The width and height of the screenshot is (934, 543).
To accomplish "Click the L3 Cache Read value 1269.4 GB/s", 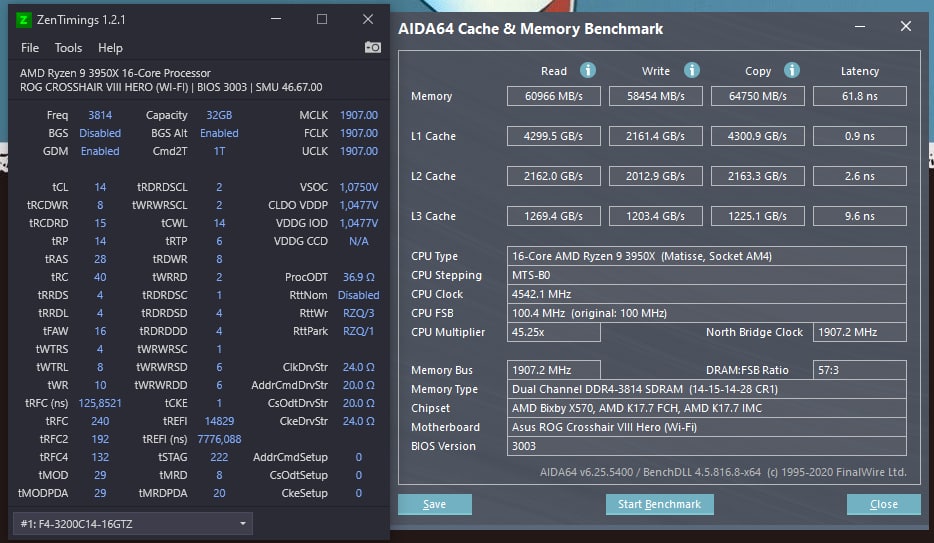I will coord(554,216).
